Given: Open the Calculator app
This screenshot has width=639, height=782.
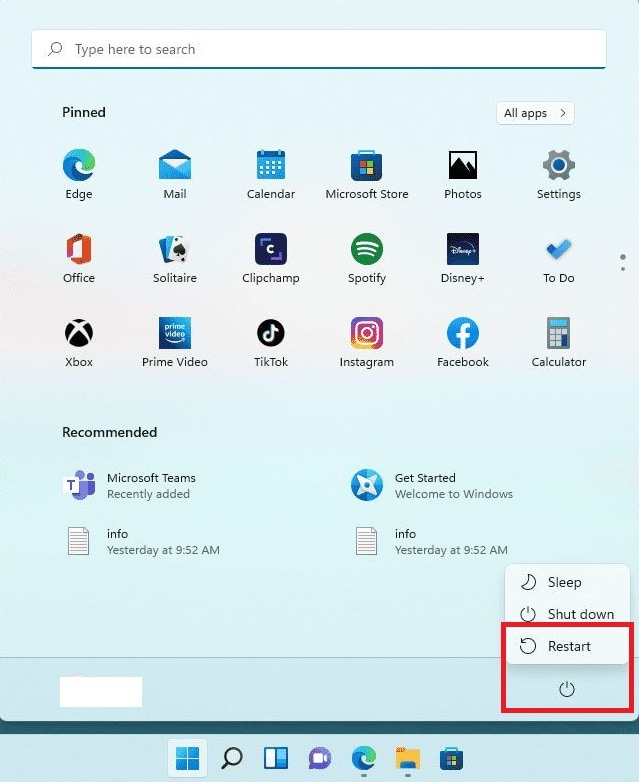Looking at the screenshot, I should 559,342.
